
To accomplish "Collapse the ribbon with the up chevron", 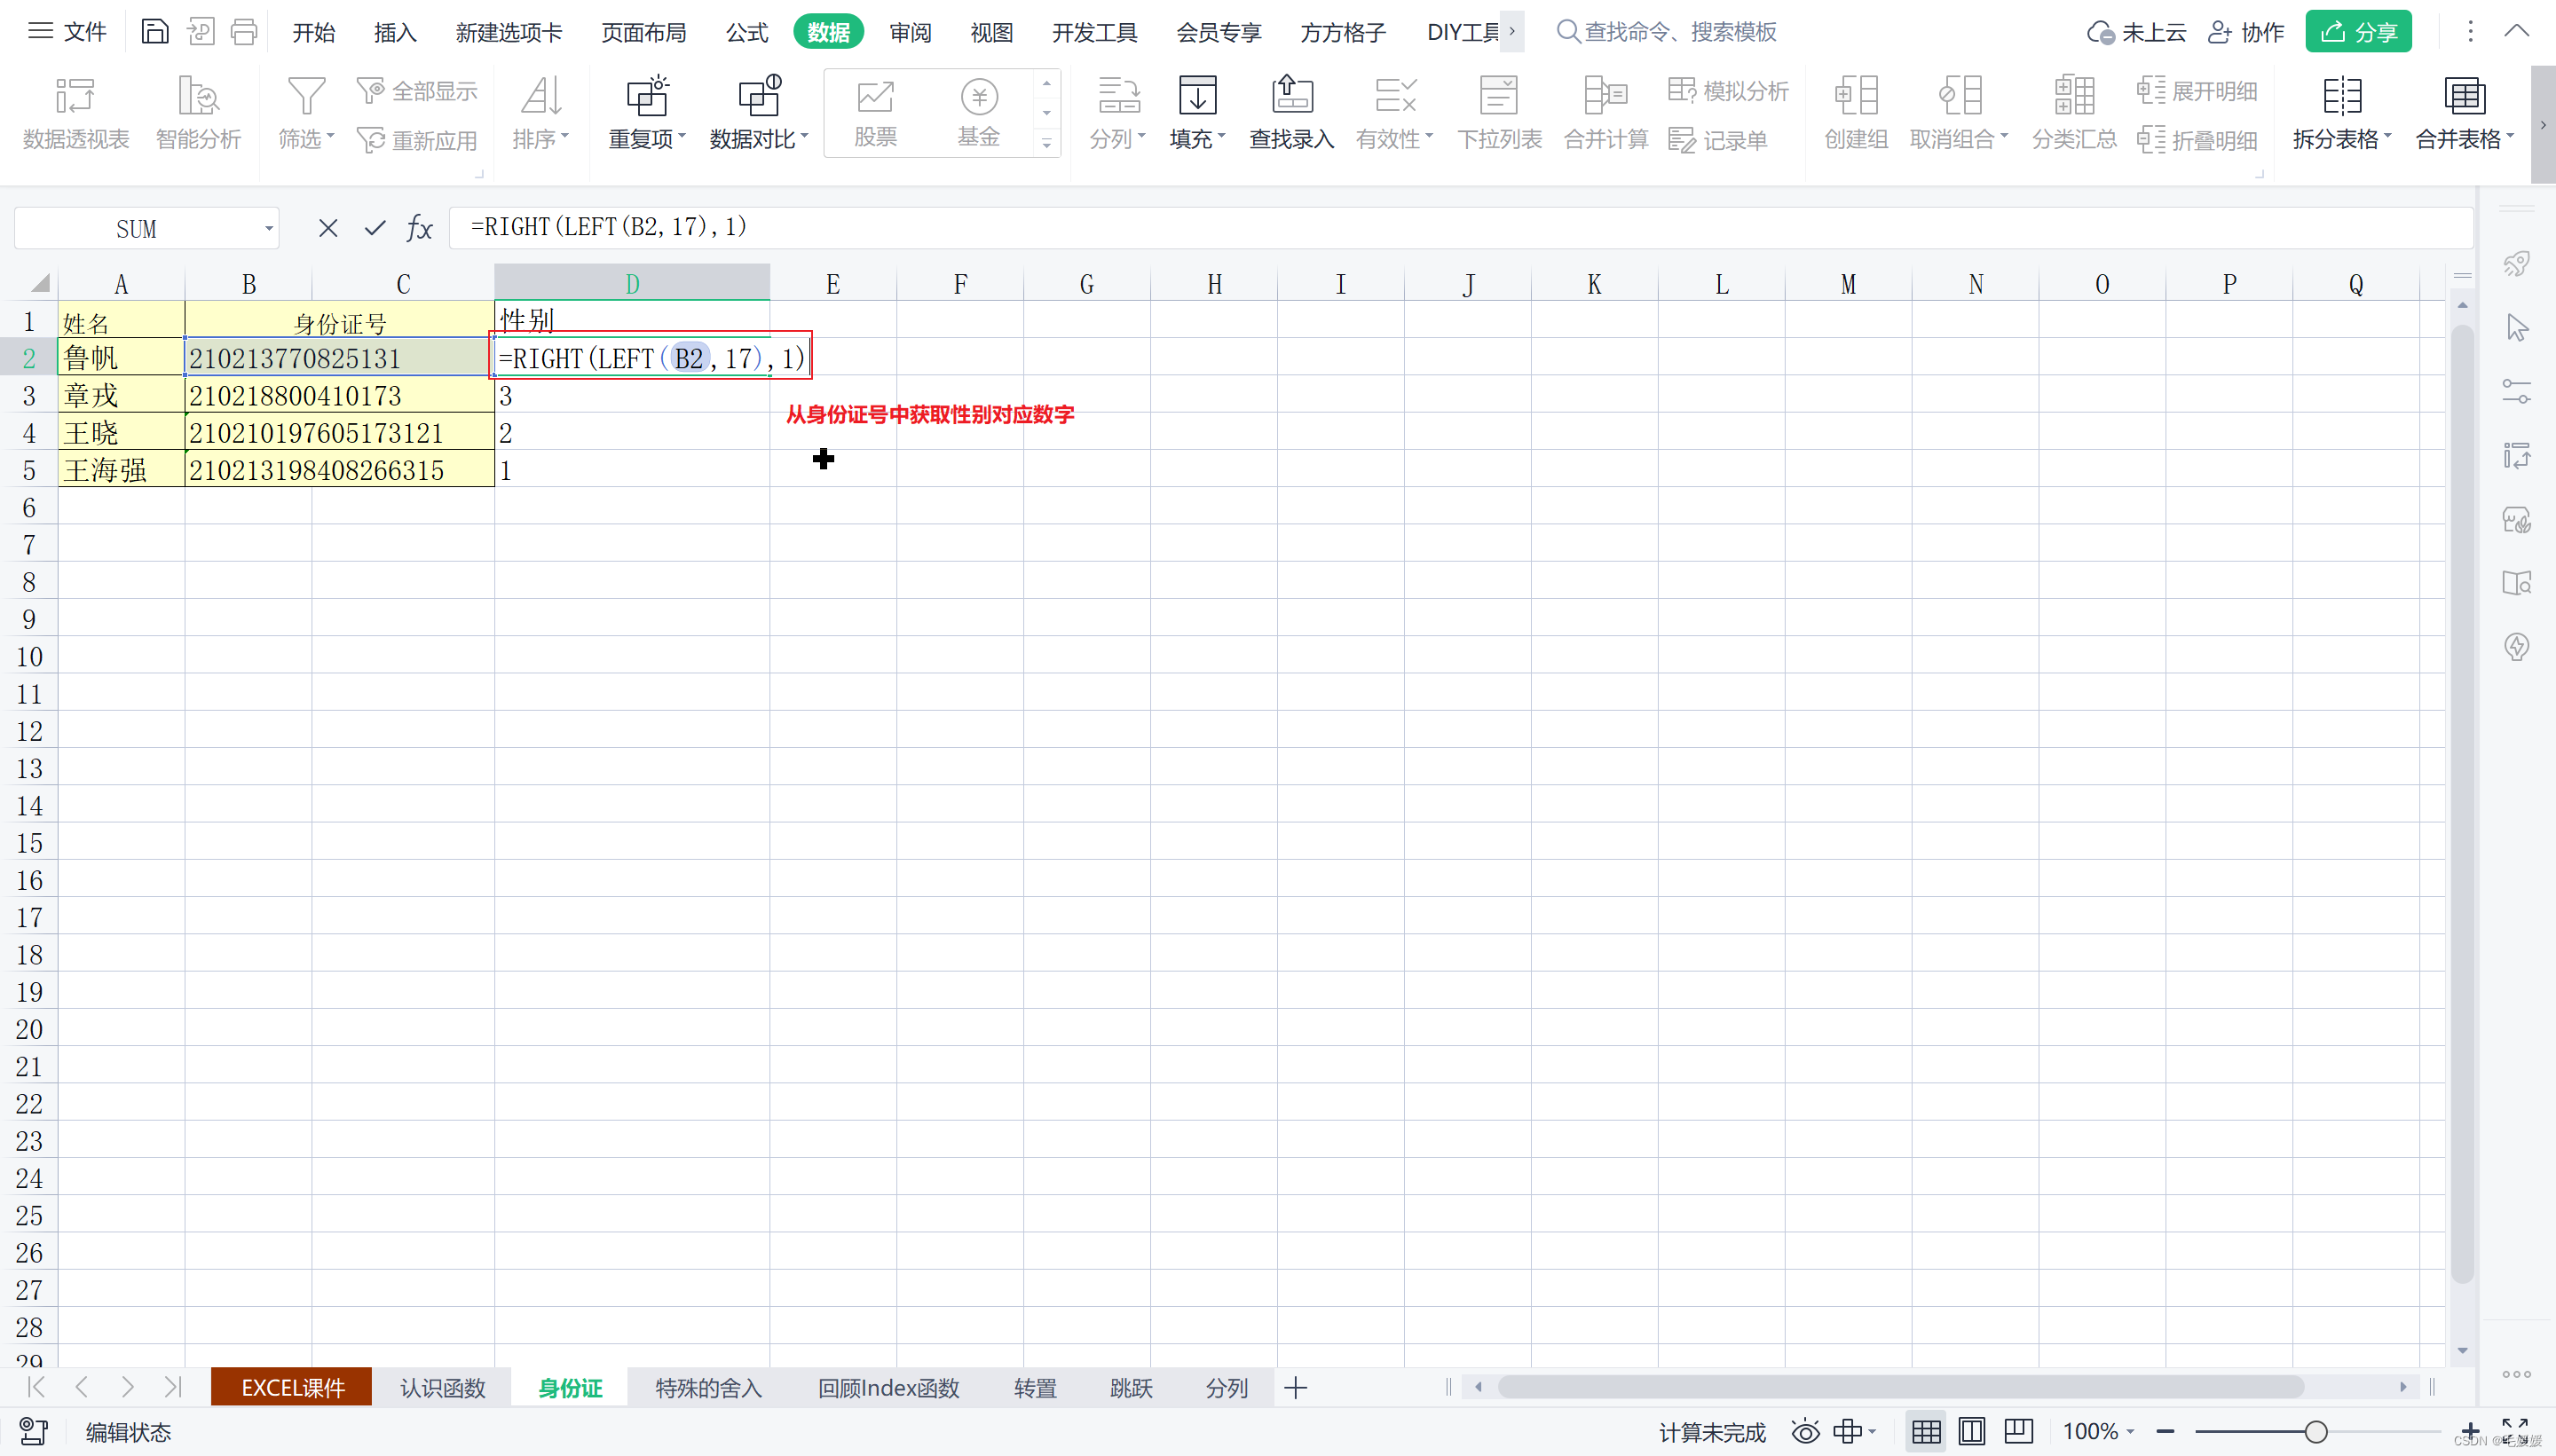I will pyautogui.click(x=2517, y=31).
